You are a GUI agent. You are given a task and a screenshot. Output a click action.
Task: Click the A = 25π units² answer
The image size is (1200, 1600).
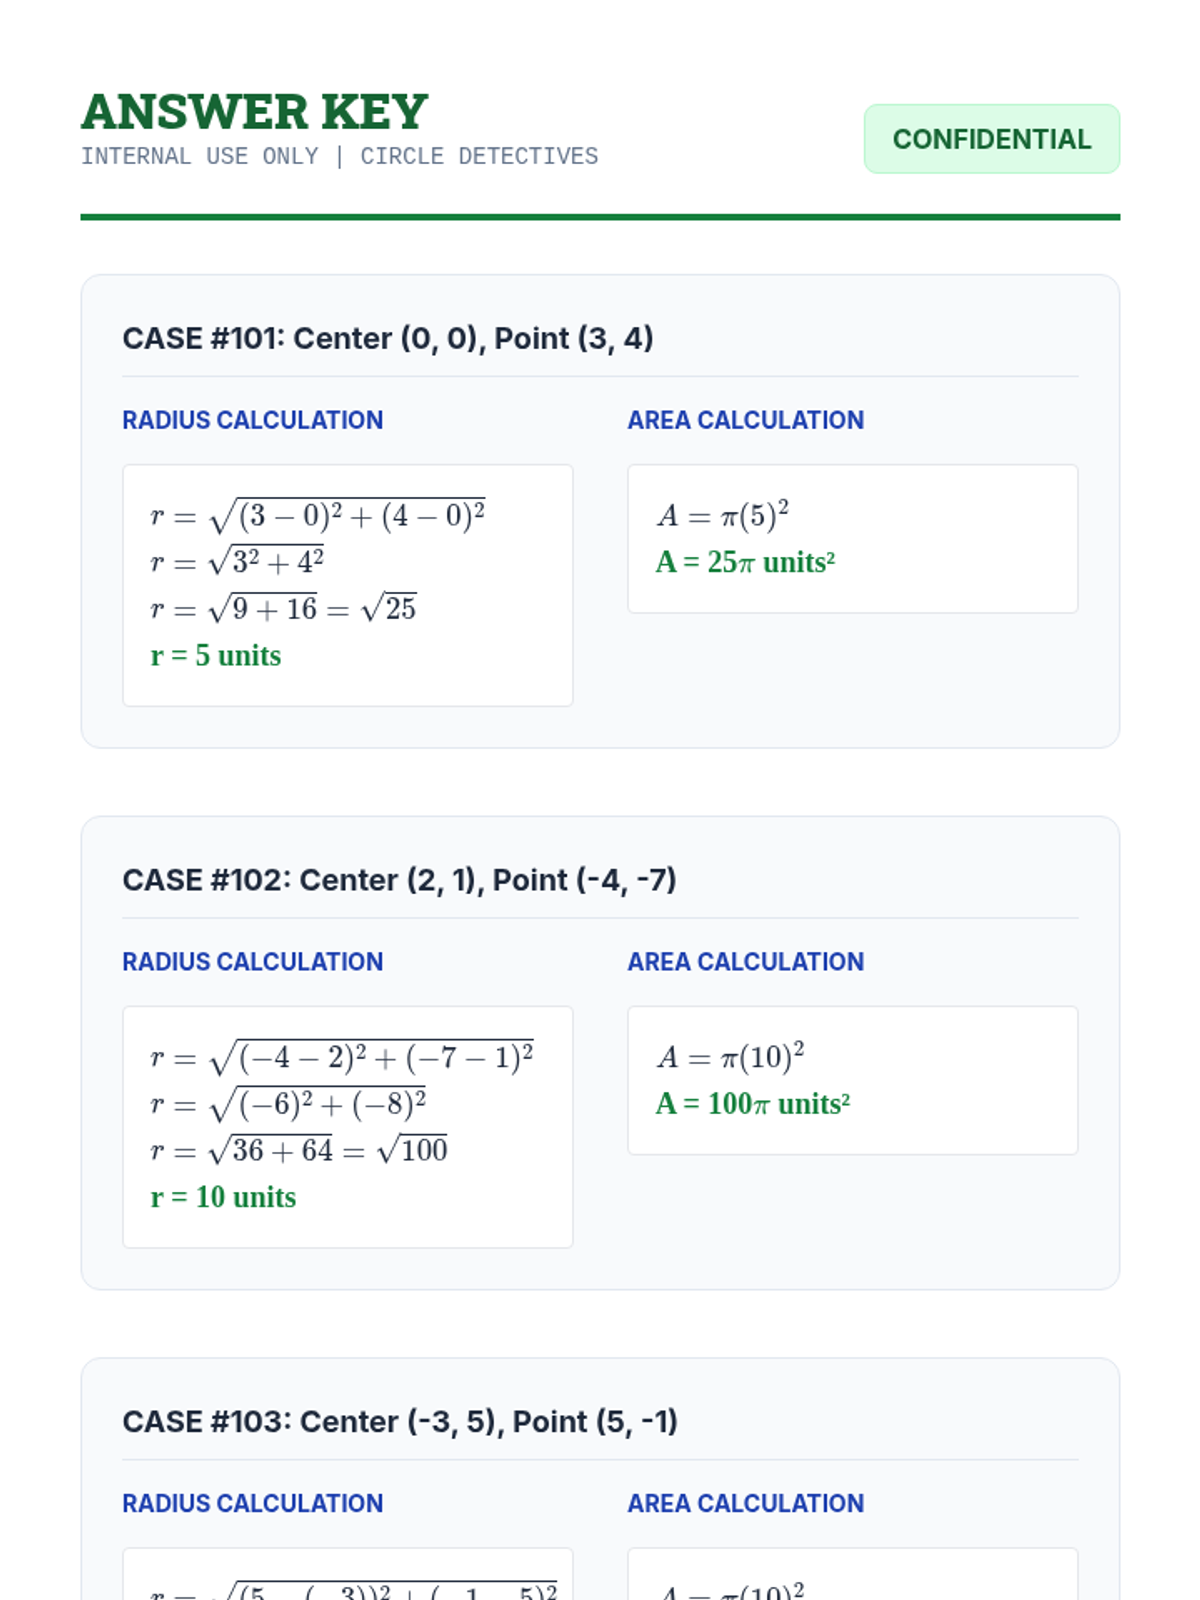pos(745,562)
